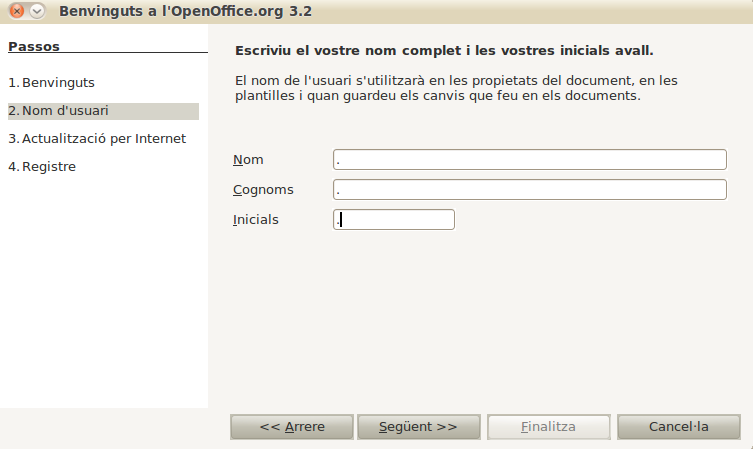Cancel the wizard with Cancel·la
The image size is (753, 449).
coord(679,427)
